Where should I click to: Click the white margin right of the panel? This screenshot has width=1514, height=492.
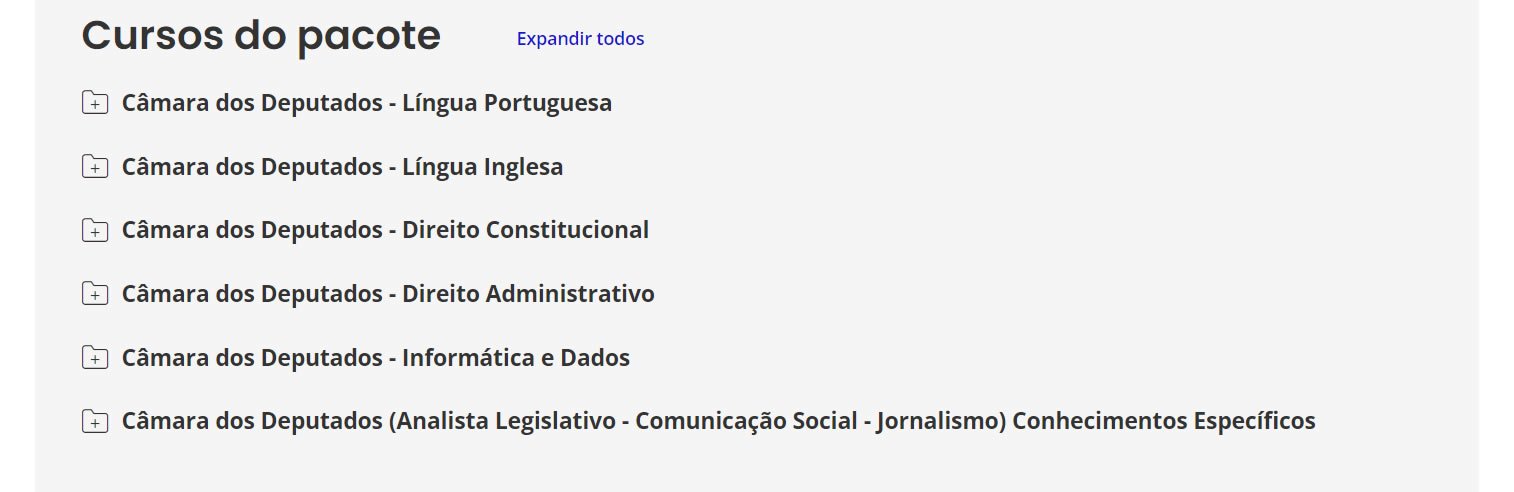tap(1496, 250)
